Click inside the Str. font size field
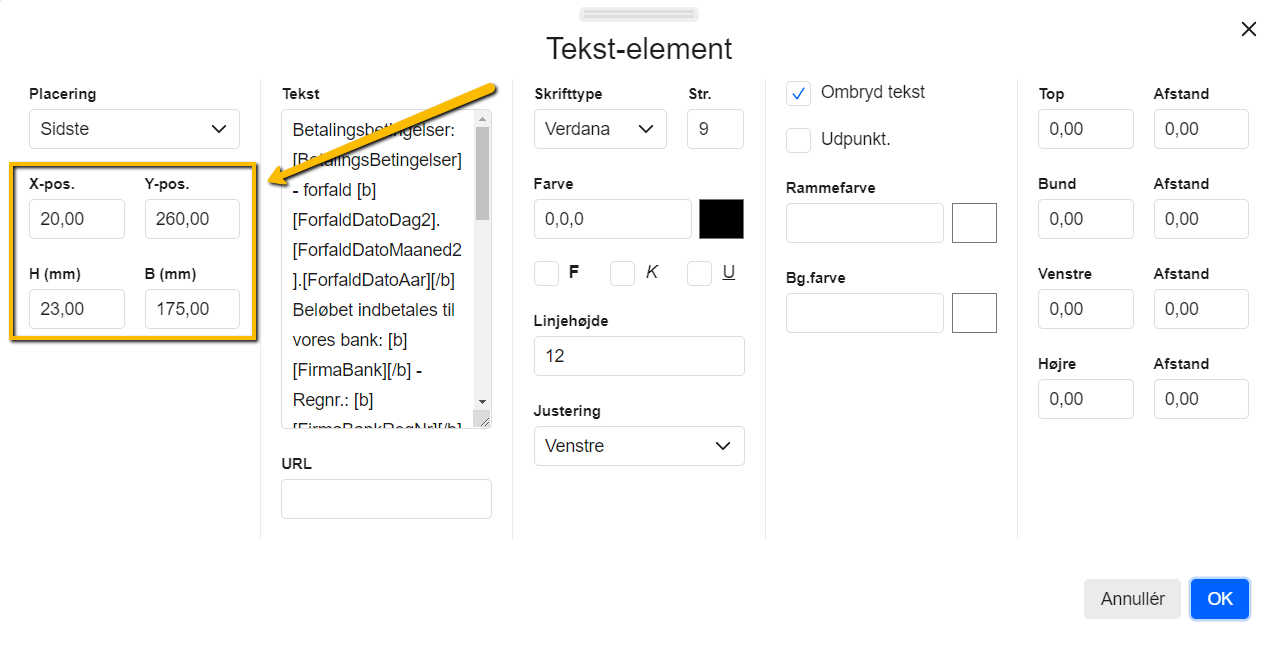The image size is (1277, 647). [x=715, y=129]
